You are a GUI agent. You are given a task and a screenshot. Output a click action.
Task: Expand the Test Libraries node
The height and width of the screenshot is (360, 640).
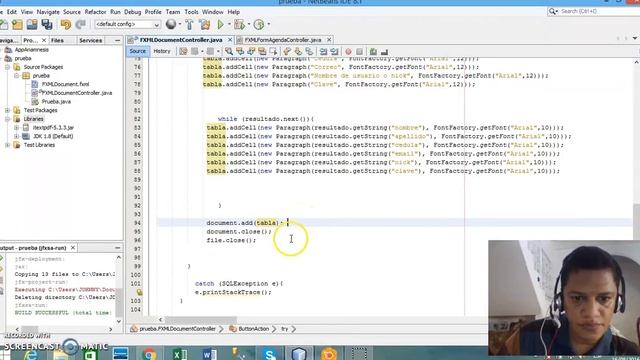(x=7, y=145)
